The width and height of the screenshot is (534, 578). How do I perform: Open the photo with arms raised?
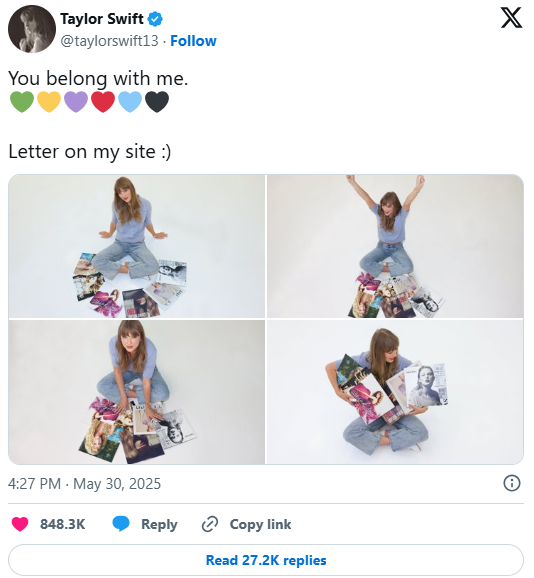point(395,246)
